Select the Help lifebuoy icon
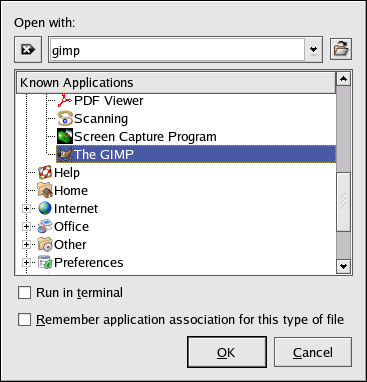 pyautogui.click(x=45, y=172)
